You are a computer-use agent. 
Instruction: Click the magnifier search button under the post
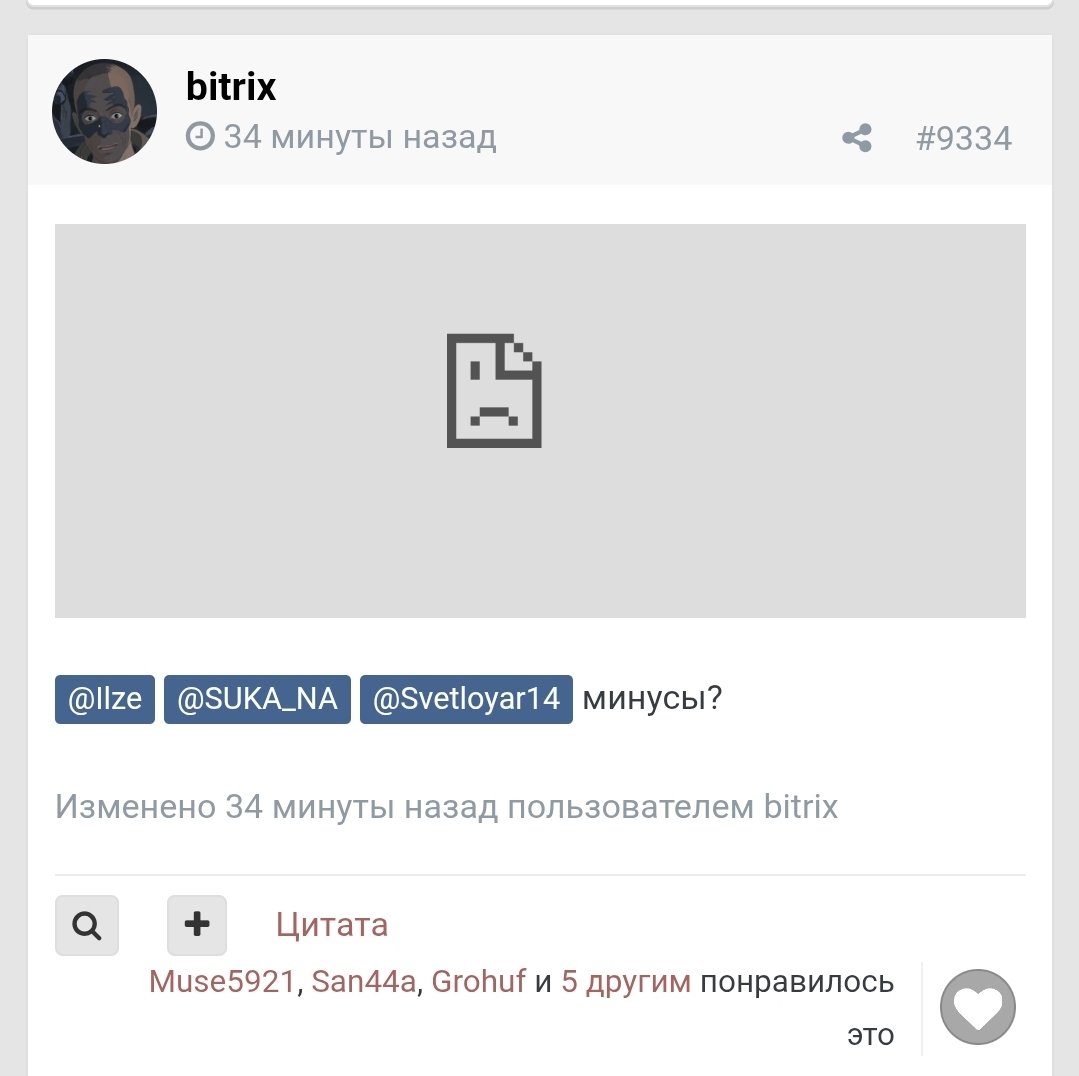pos(87,925)
